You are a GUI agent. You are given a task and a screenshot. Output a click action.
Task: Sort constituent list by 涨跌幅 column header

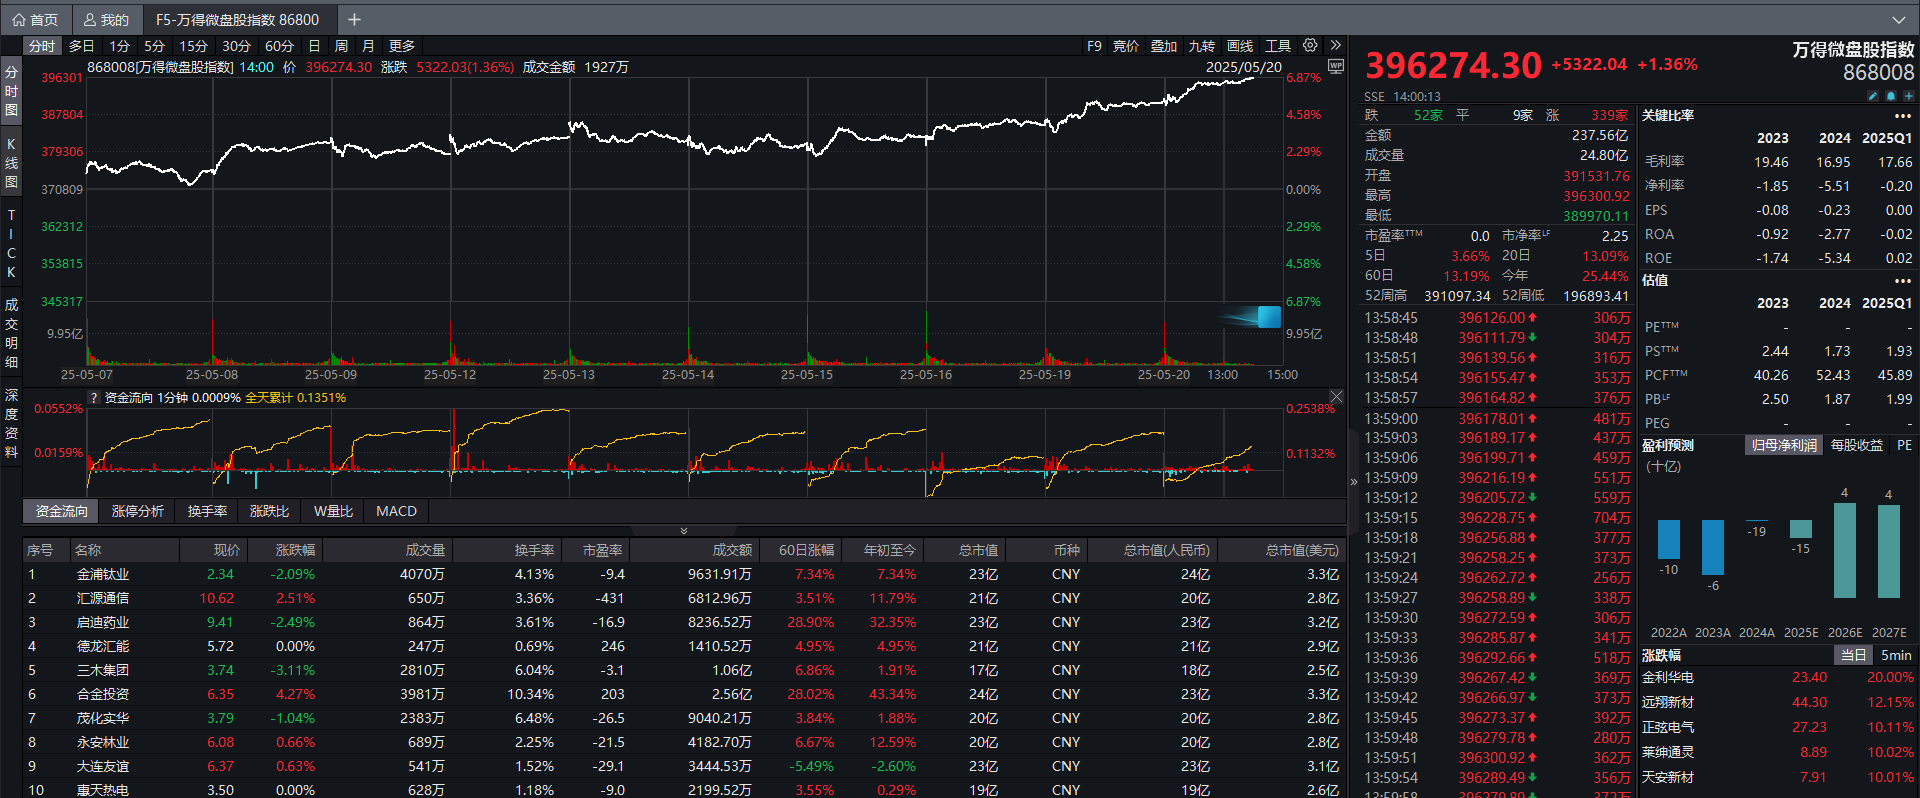[x=295, y=550]
